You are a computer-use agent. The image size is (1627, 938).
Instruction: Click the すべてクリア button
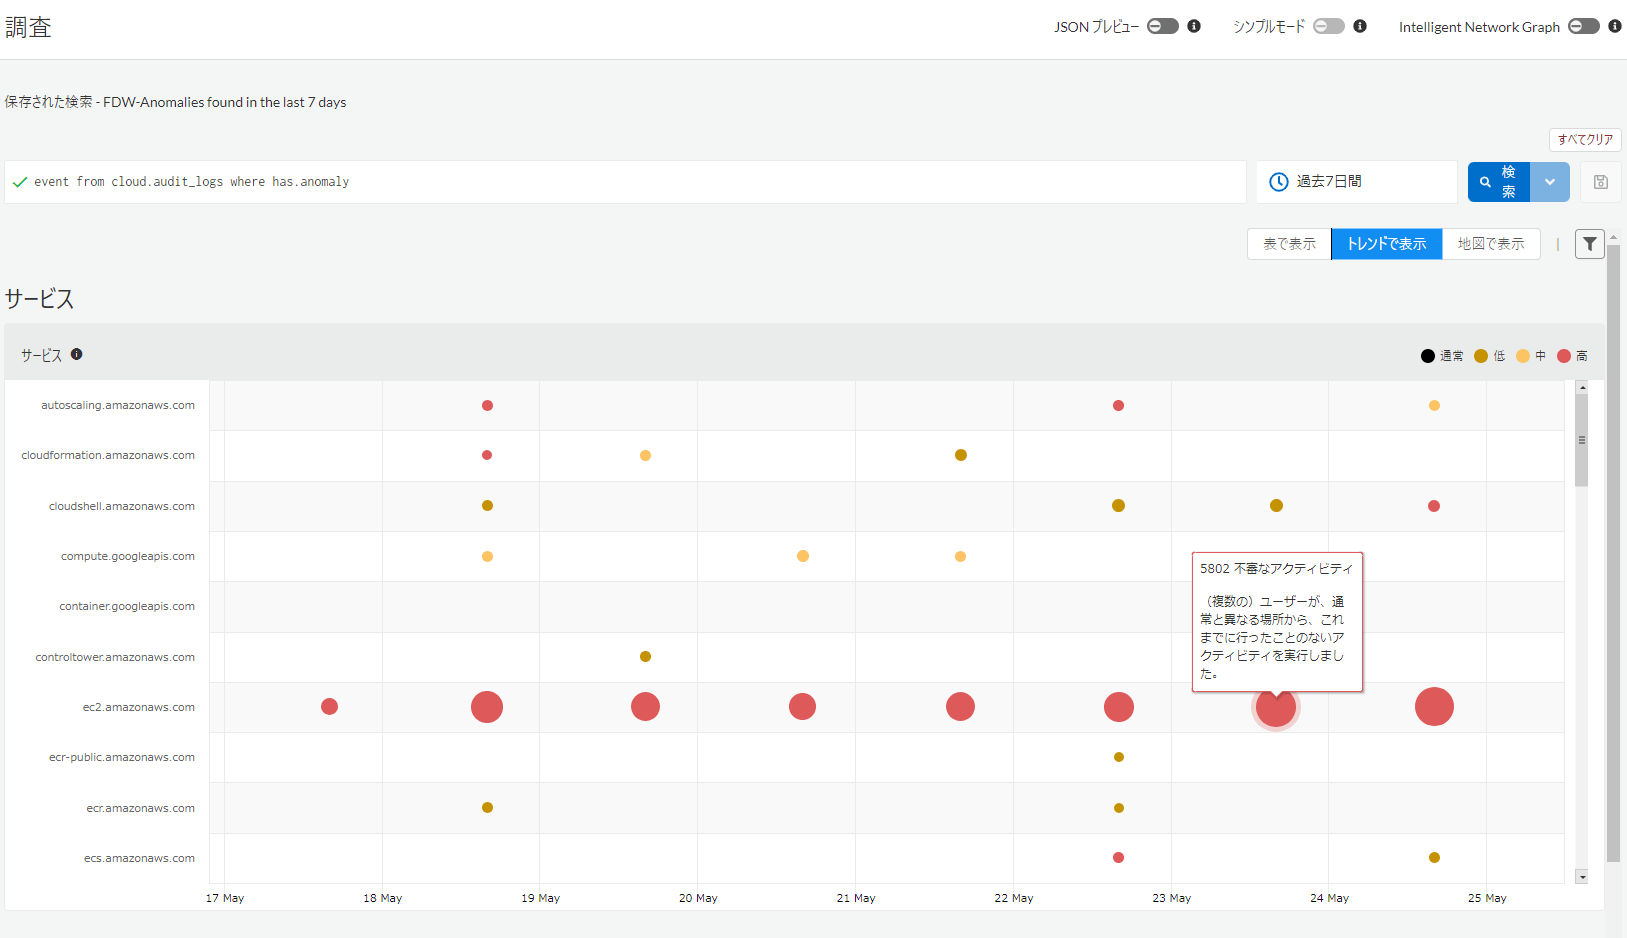(1585, 139)
